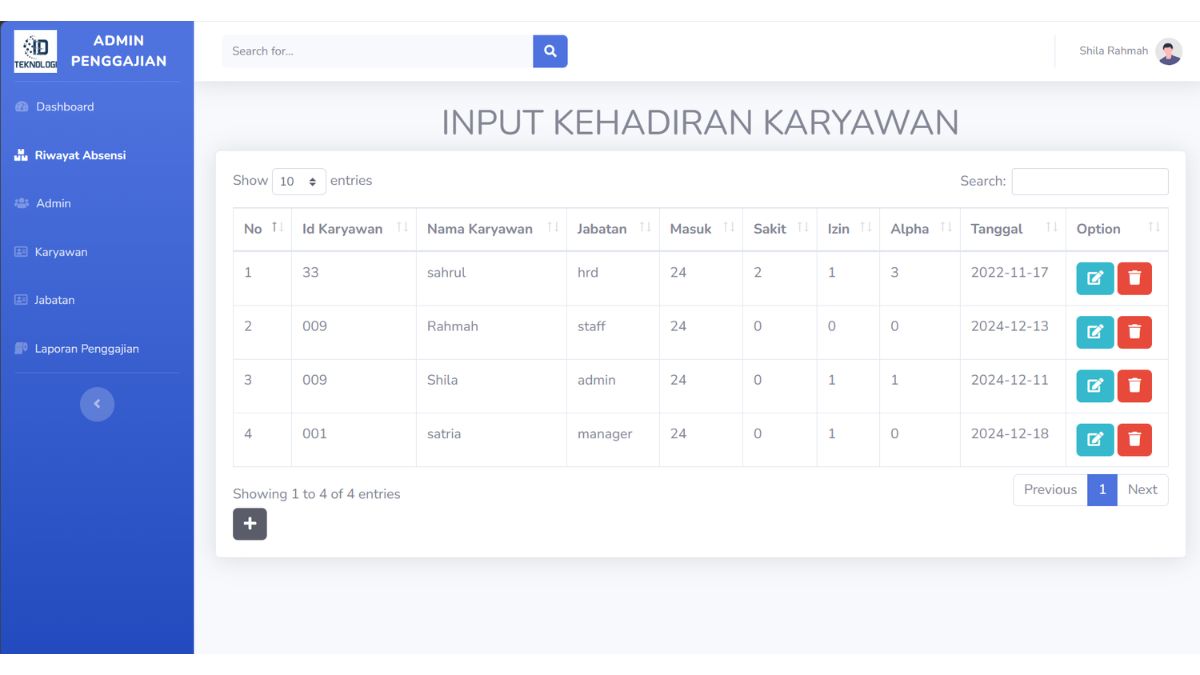Click the ID Teknologi logo
The image size is (1200, 675).
[36, 51]
